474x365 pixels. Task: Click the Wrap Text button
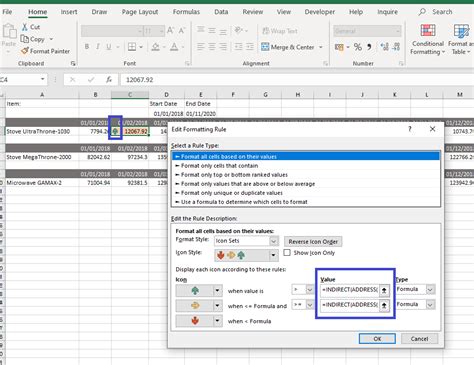pos(280,31)
